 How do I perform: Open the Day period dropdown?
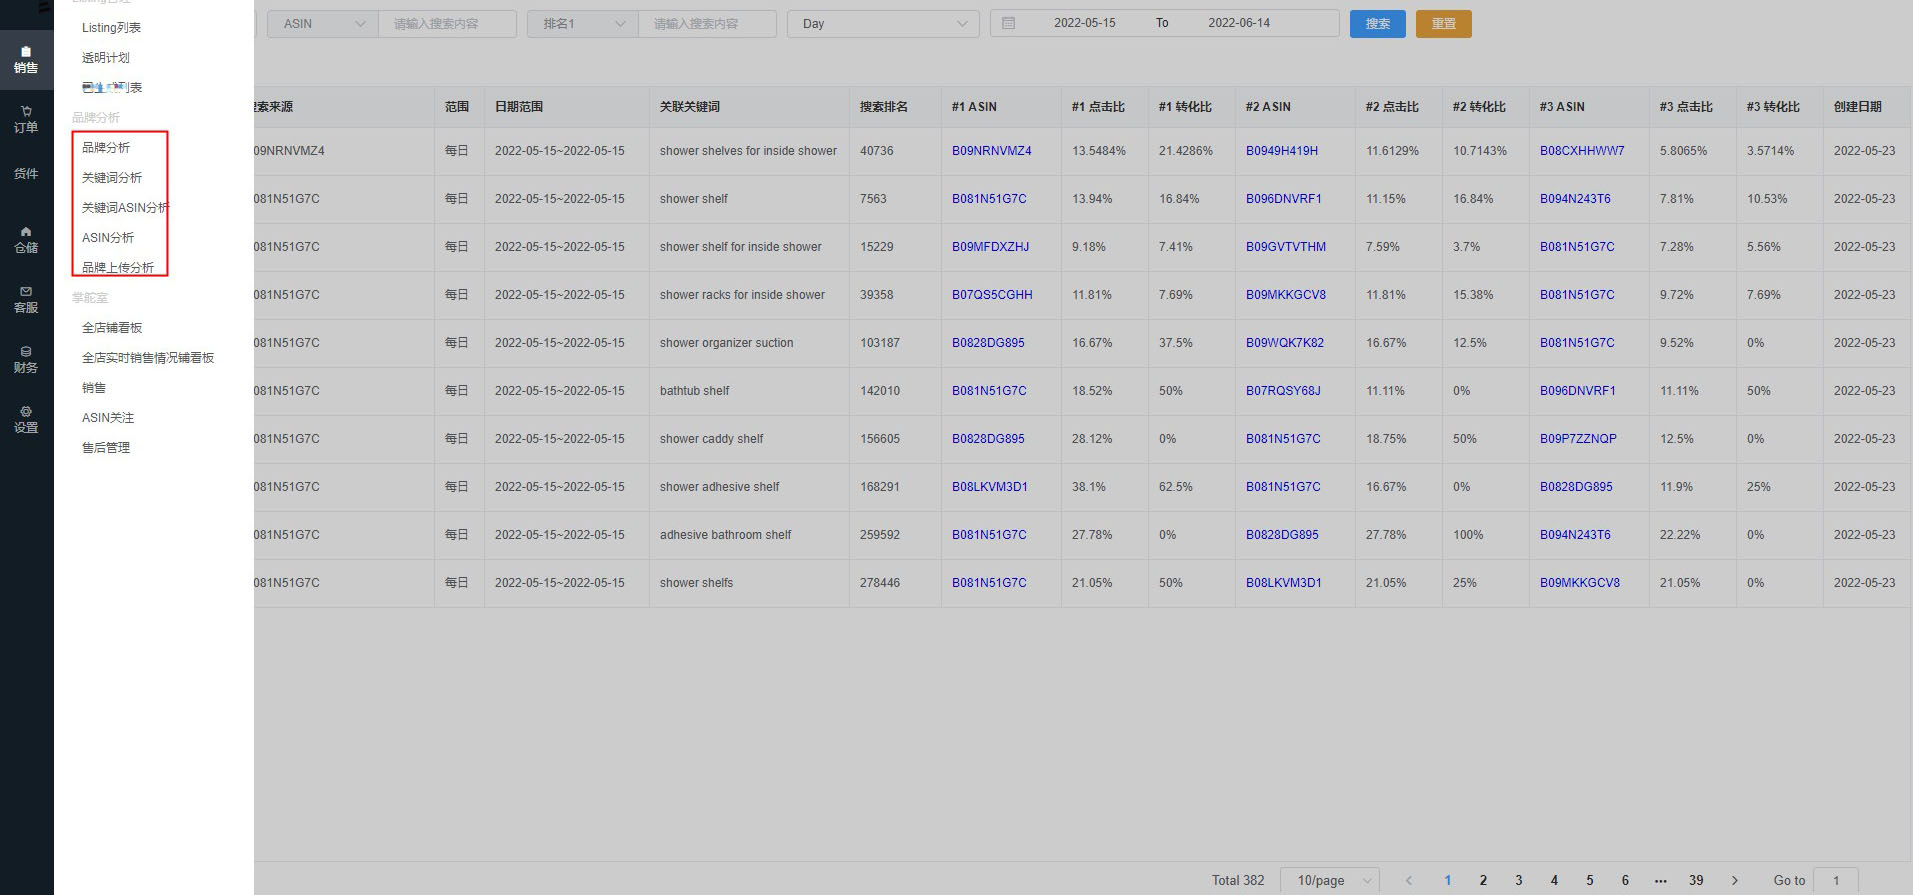point(883,24)
